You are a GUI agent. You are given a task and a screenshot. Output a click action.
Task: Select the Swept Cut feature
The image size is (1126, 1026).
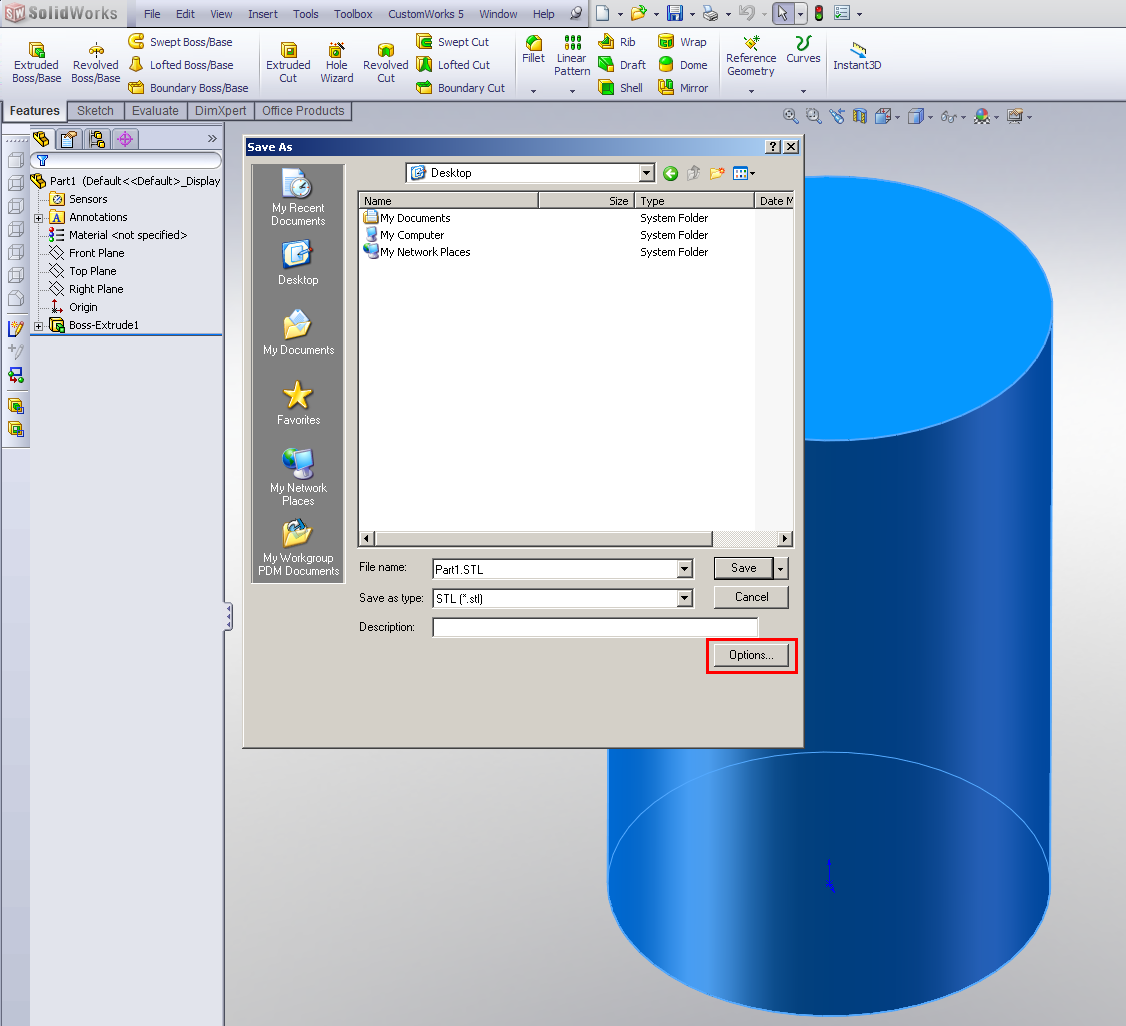coord(453,42)
